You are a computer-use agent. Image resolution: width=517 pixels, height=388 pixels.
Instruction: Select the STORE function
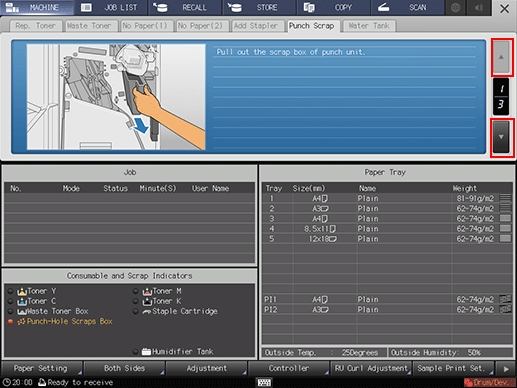coord(259,8)
